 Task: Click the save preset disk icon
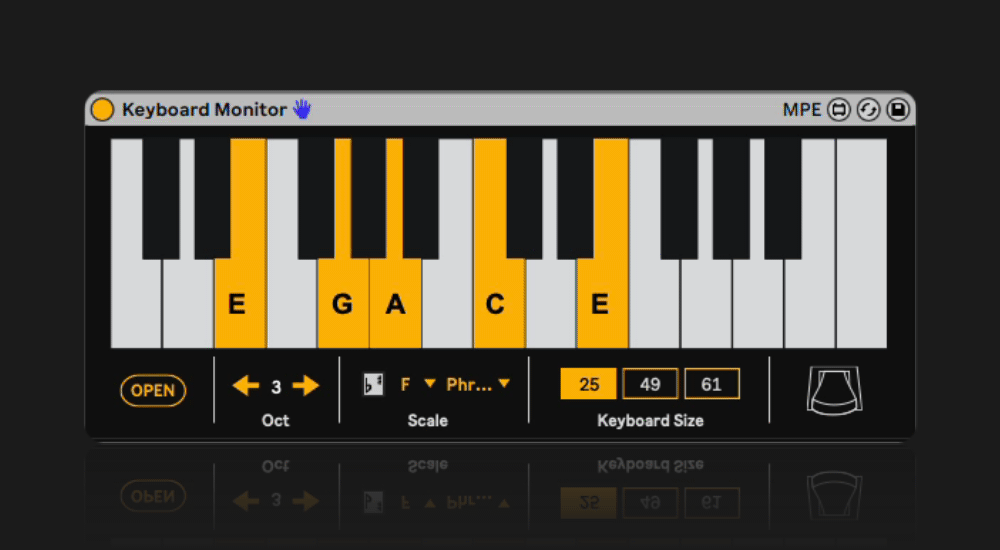click(x=897, y=110)
